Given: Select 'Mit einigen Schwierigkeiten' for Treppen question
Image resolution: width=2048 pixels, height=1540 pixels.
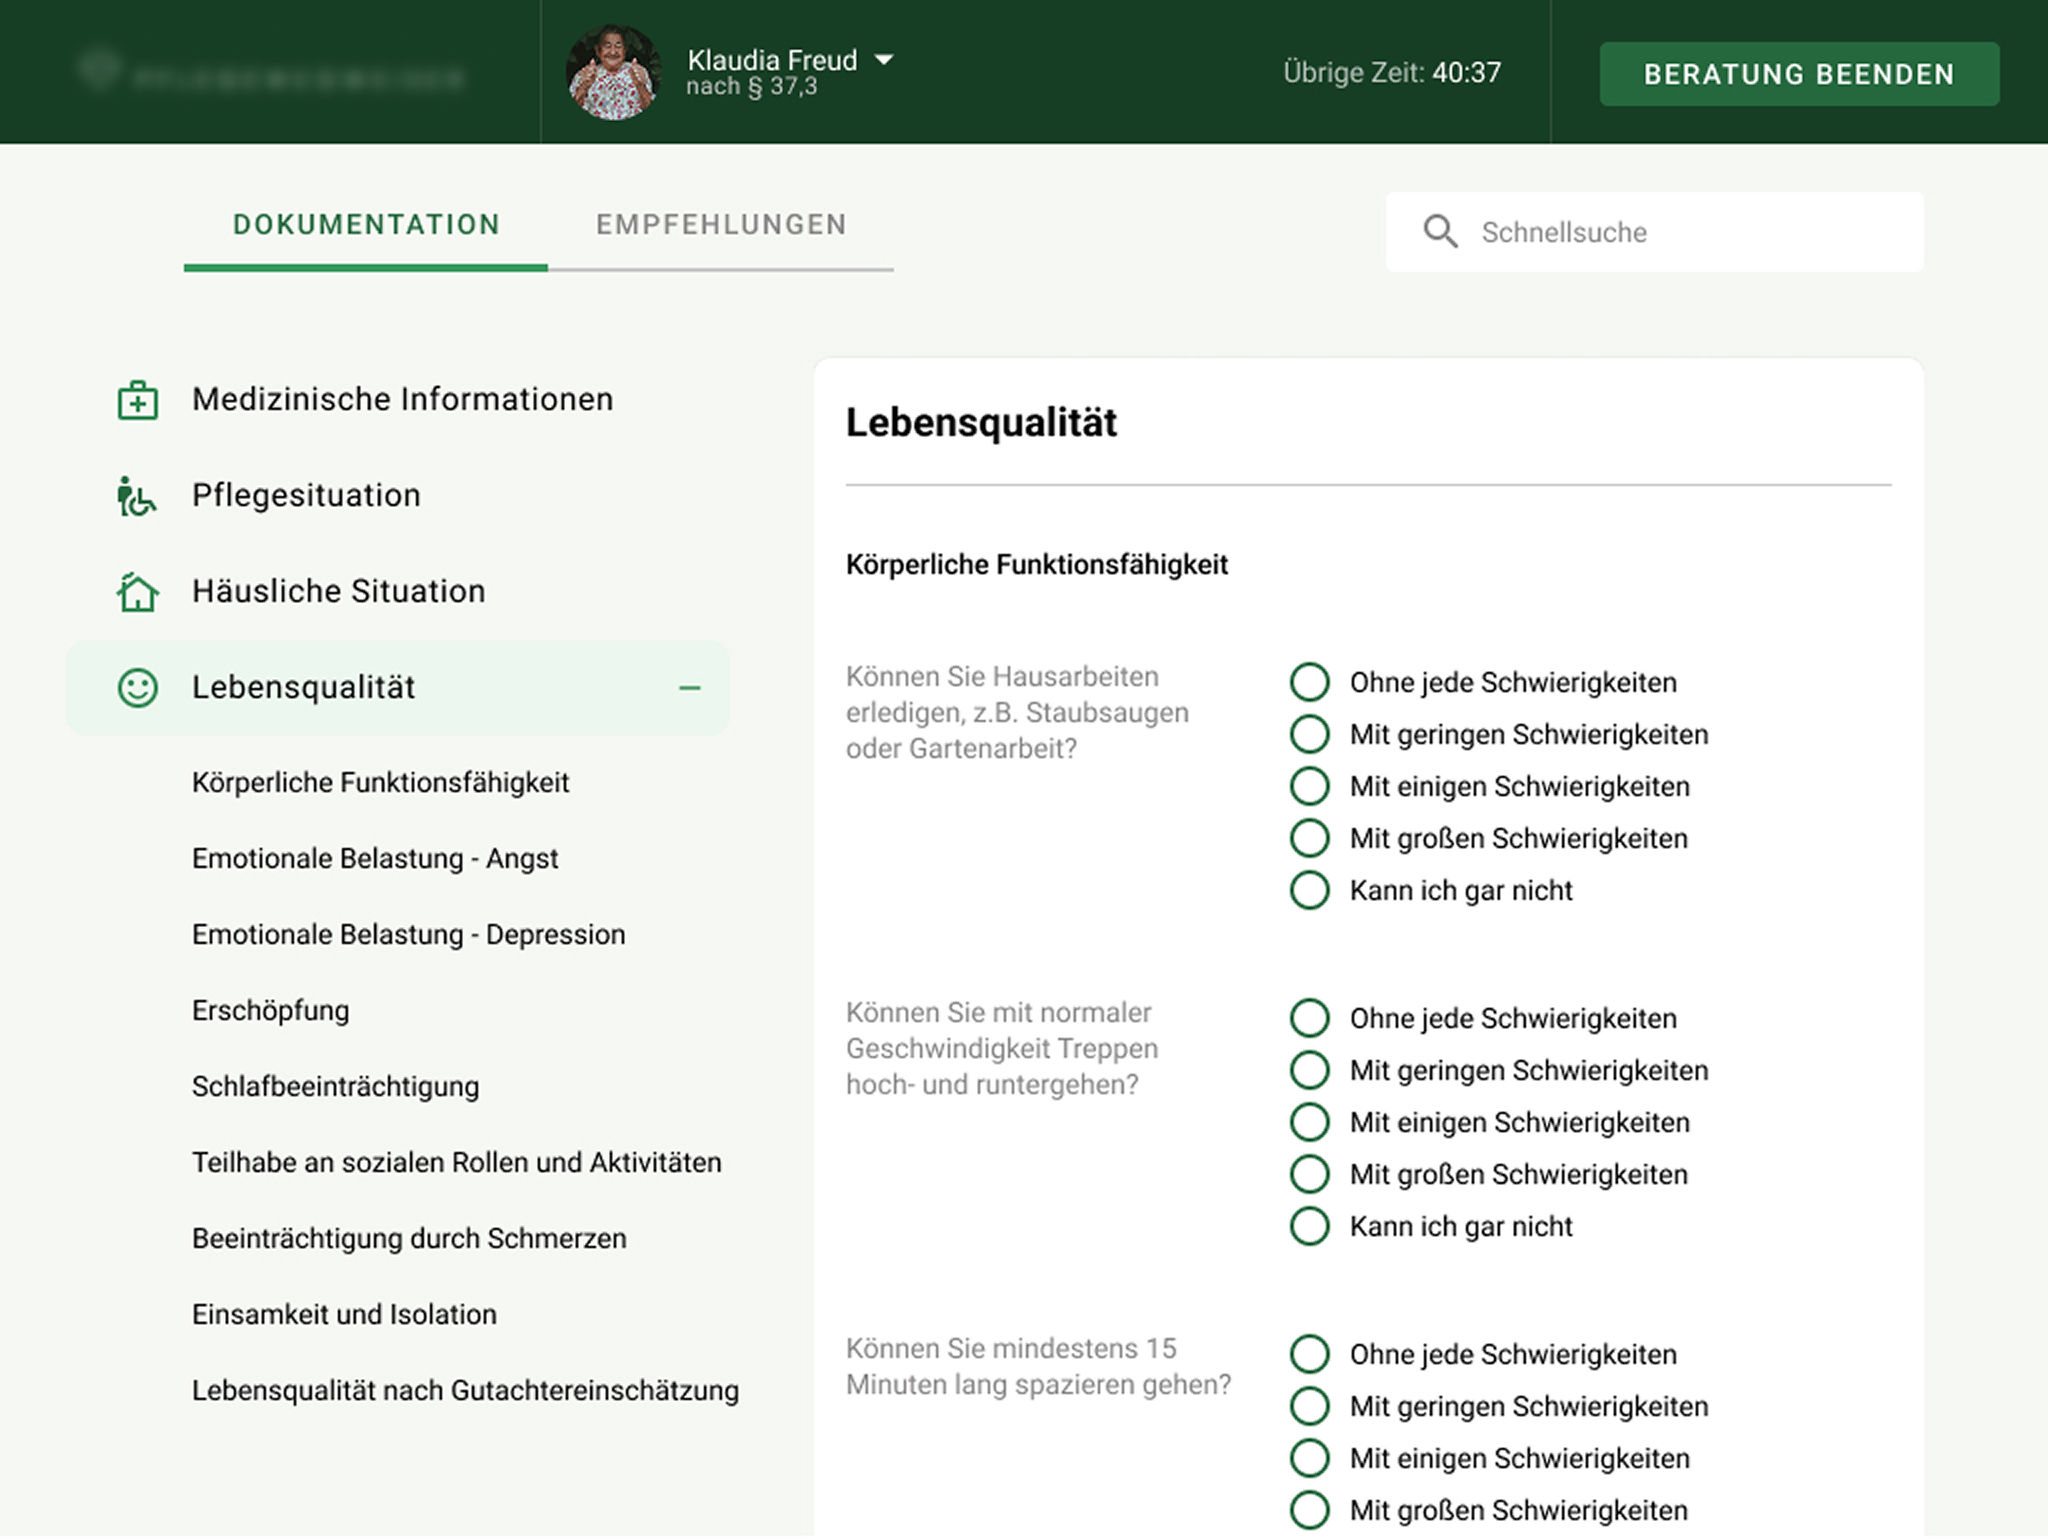Looking at the screenshot, I should click(1309, 1122).
